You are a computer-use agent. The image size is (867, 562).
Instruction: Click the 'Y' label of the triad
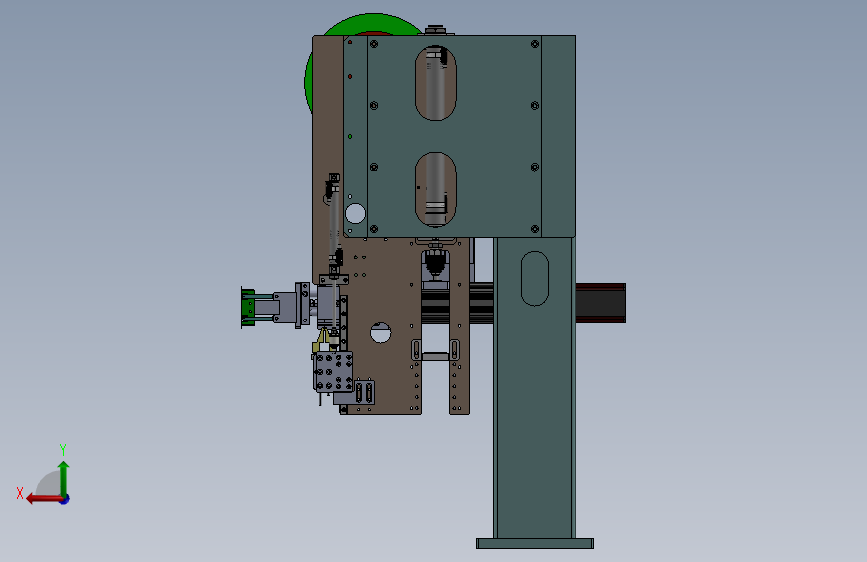[63, 449]
